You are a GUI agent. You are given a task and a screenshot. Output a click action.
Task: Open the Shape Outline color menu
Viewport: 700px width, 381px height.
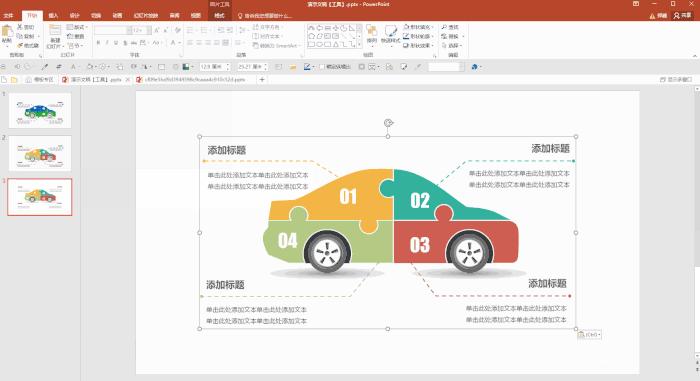[417, 36]
